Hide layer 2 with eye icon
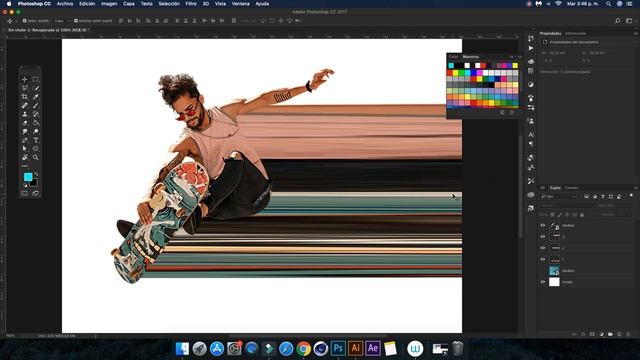The height and width of the screenshot is (360, 640). click(543, 248)
